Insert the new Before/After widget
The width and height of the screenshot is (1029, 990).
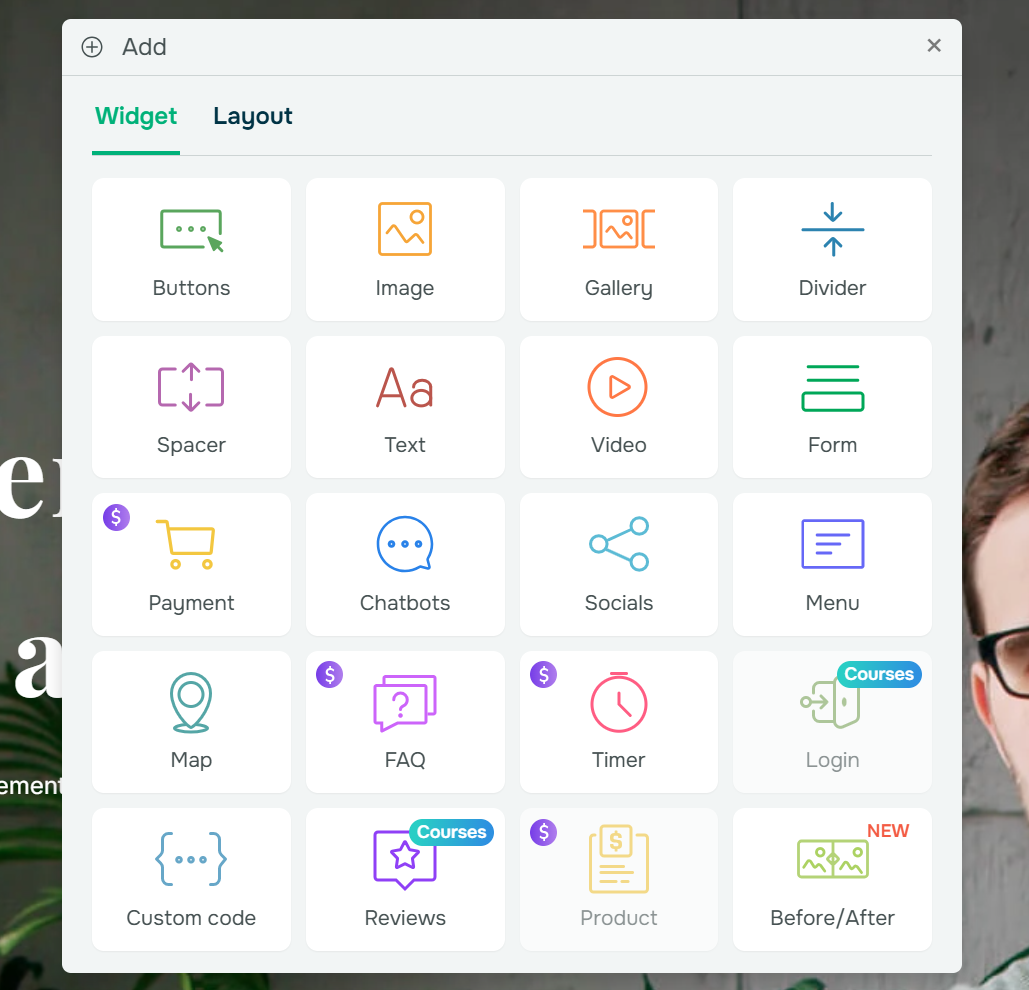click(832, 879)
